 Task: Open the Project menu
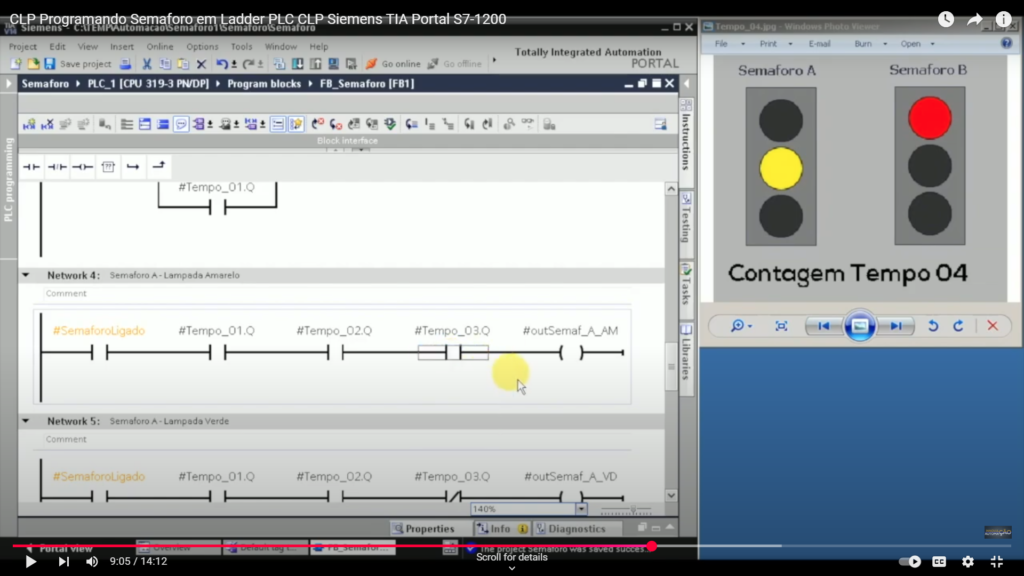pyautogui.click(x=23, y=47)
